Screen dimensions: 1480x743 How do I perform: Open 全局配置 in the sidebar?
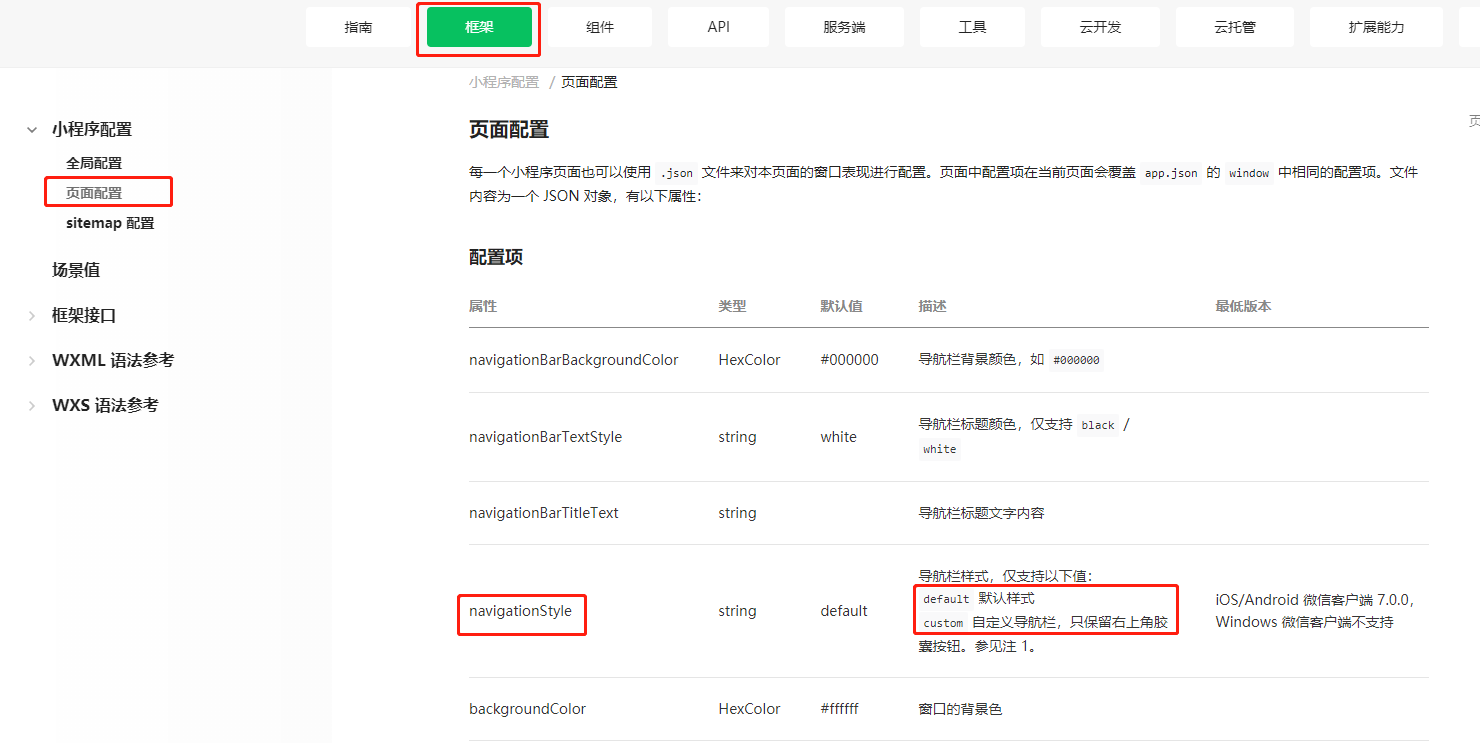pyautogui.click(x=94, y=163)
